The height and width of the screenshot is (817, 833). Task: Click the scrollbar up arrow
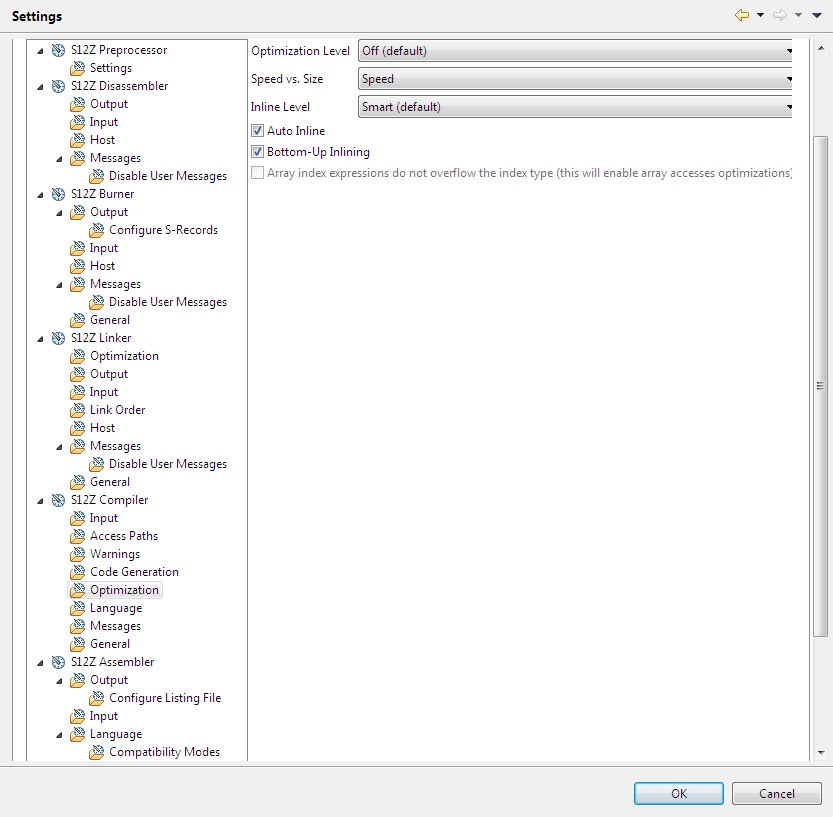[821, 48]
